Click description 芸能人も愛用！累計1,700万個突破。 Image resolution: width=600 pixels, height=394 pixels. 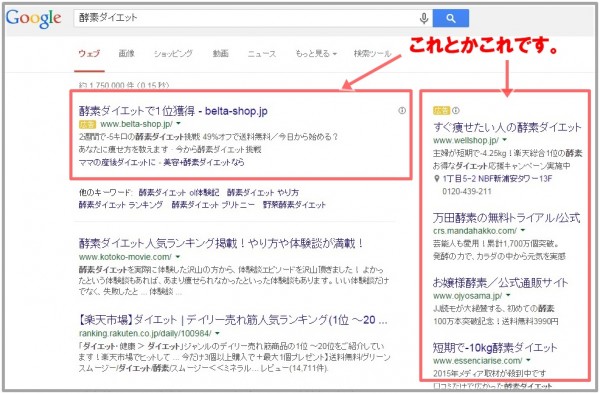[x=496, y=243]
